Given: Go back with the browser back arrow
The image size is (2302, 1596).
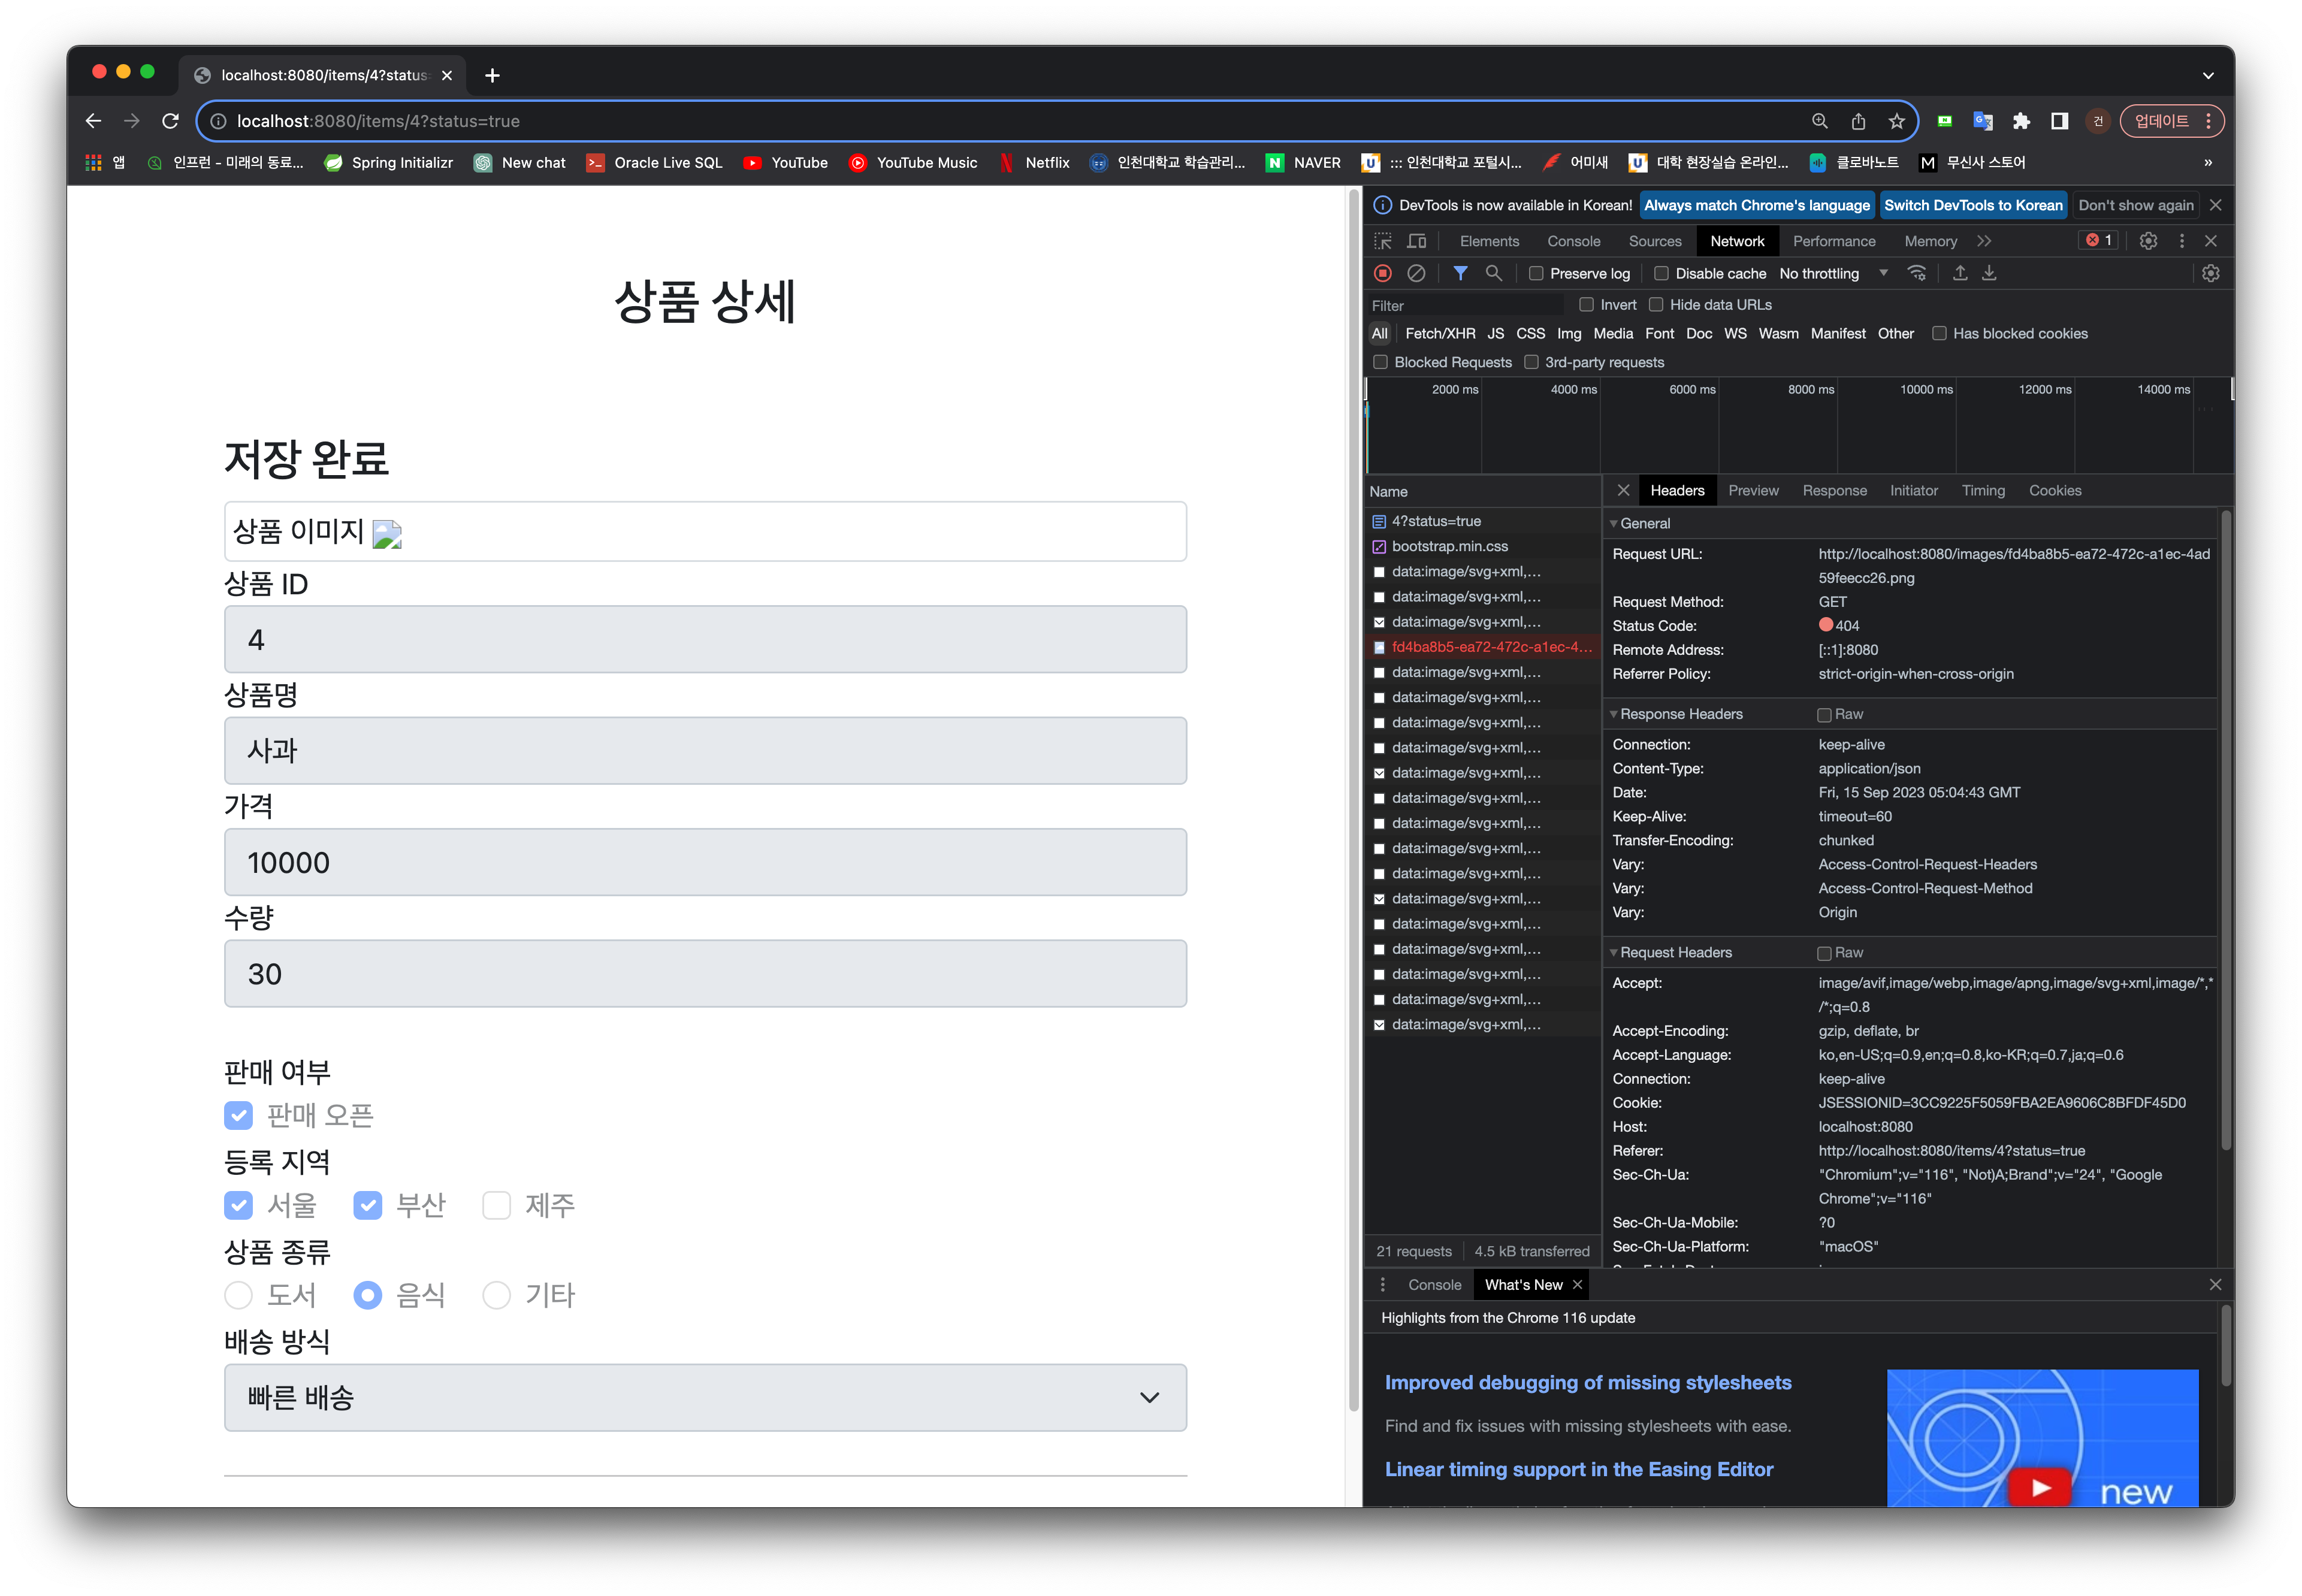Looking at the screenshot, I should [x=94, y=121].
